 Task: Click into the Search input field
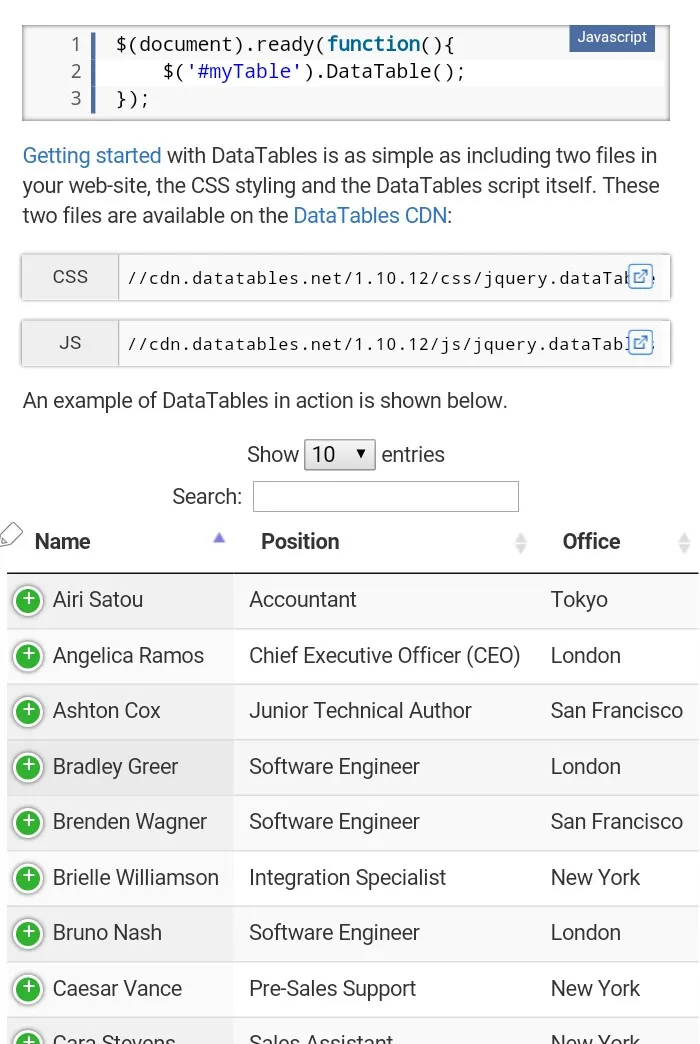coord(385,496)
